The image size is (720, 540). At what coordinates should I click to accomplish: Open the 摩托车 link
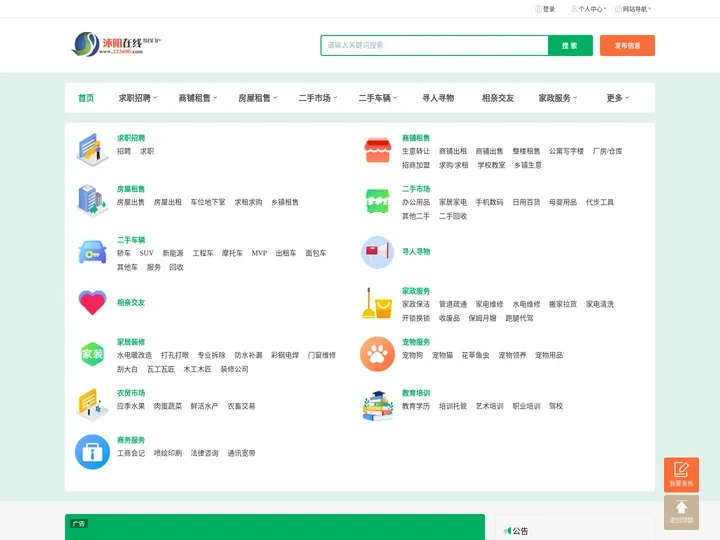[x=232, y=253]
